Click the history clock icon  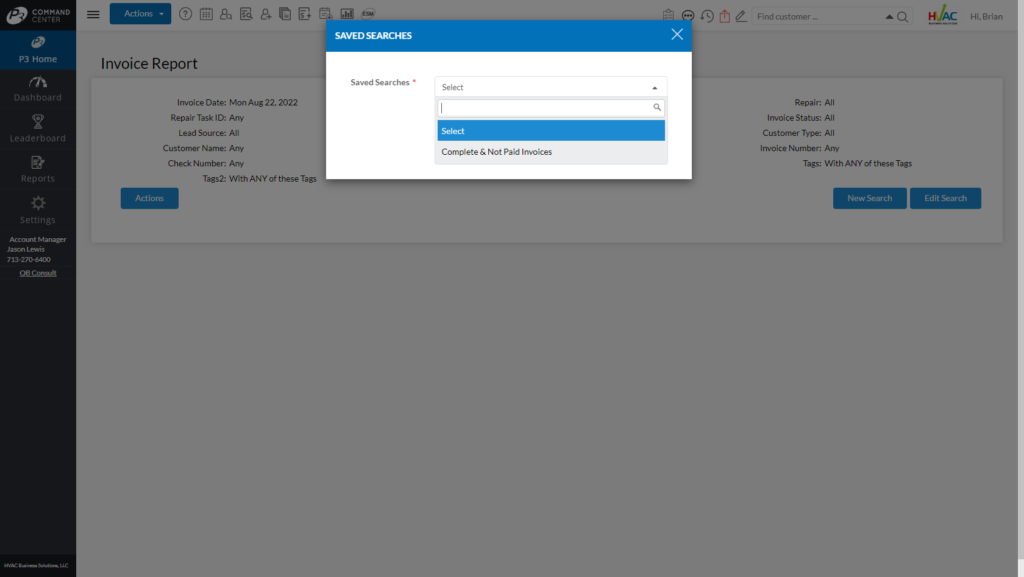point(707,16)
